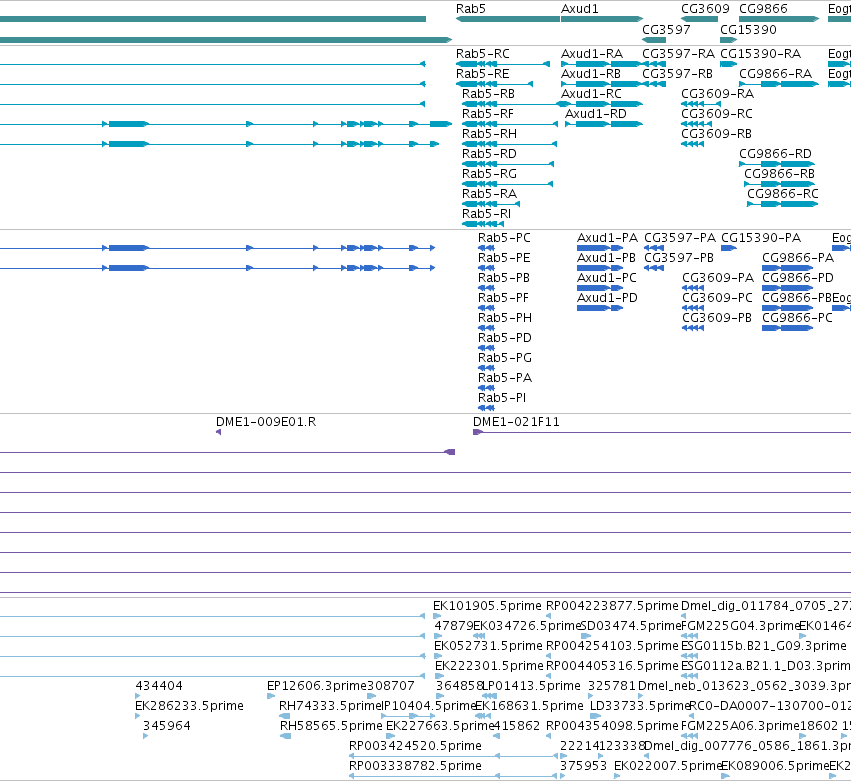Select protein Rab5-PC
This screenshot has width=851, height=781.
504,238
